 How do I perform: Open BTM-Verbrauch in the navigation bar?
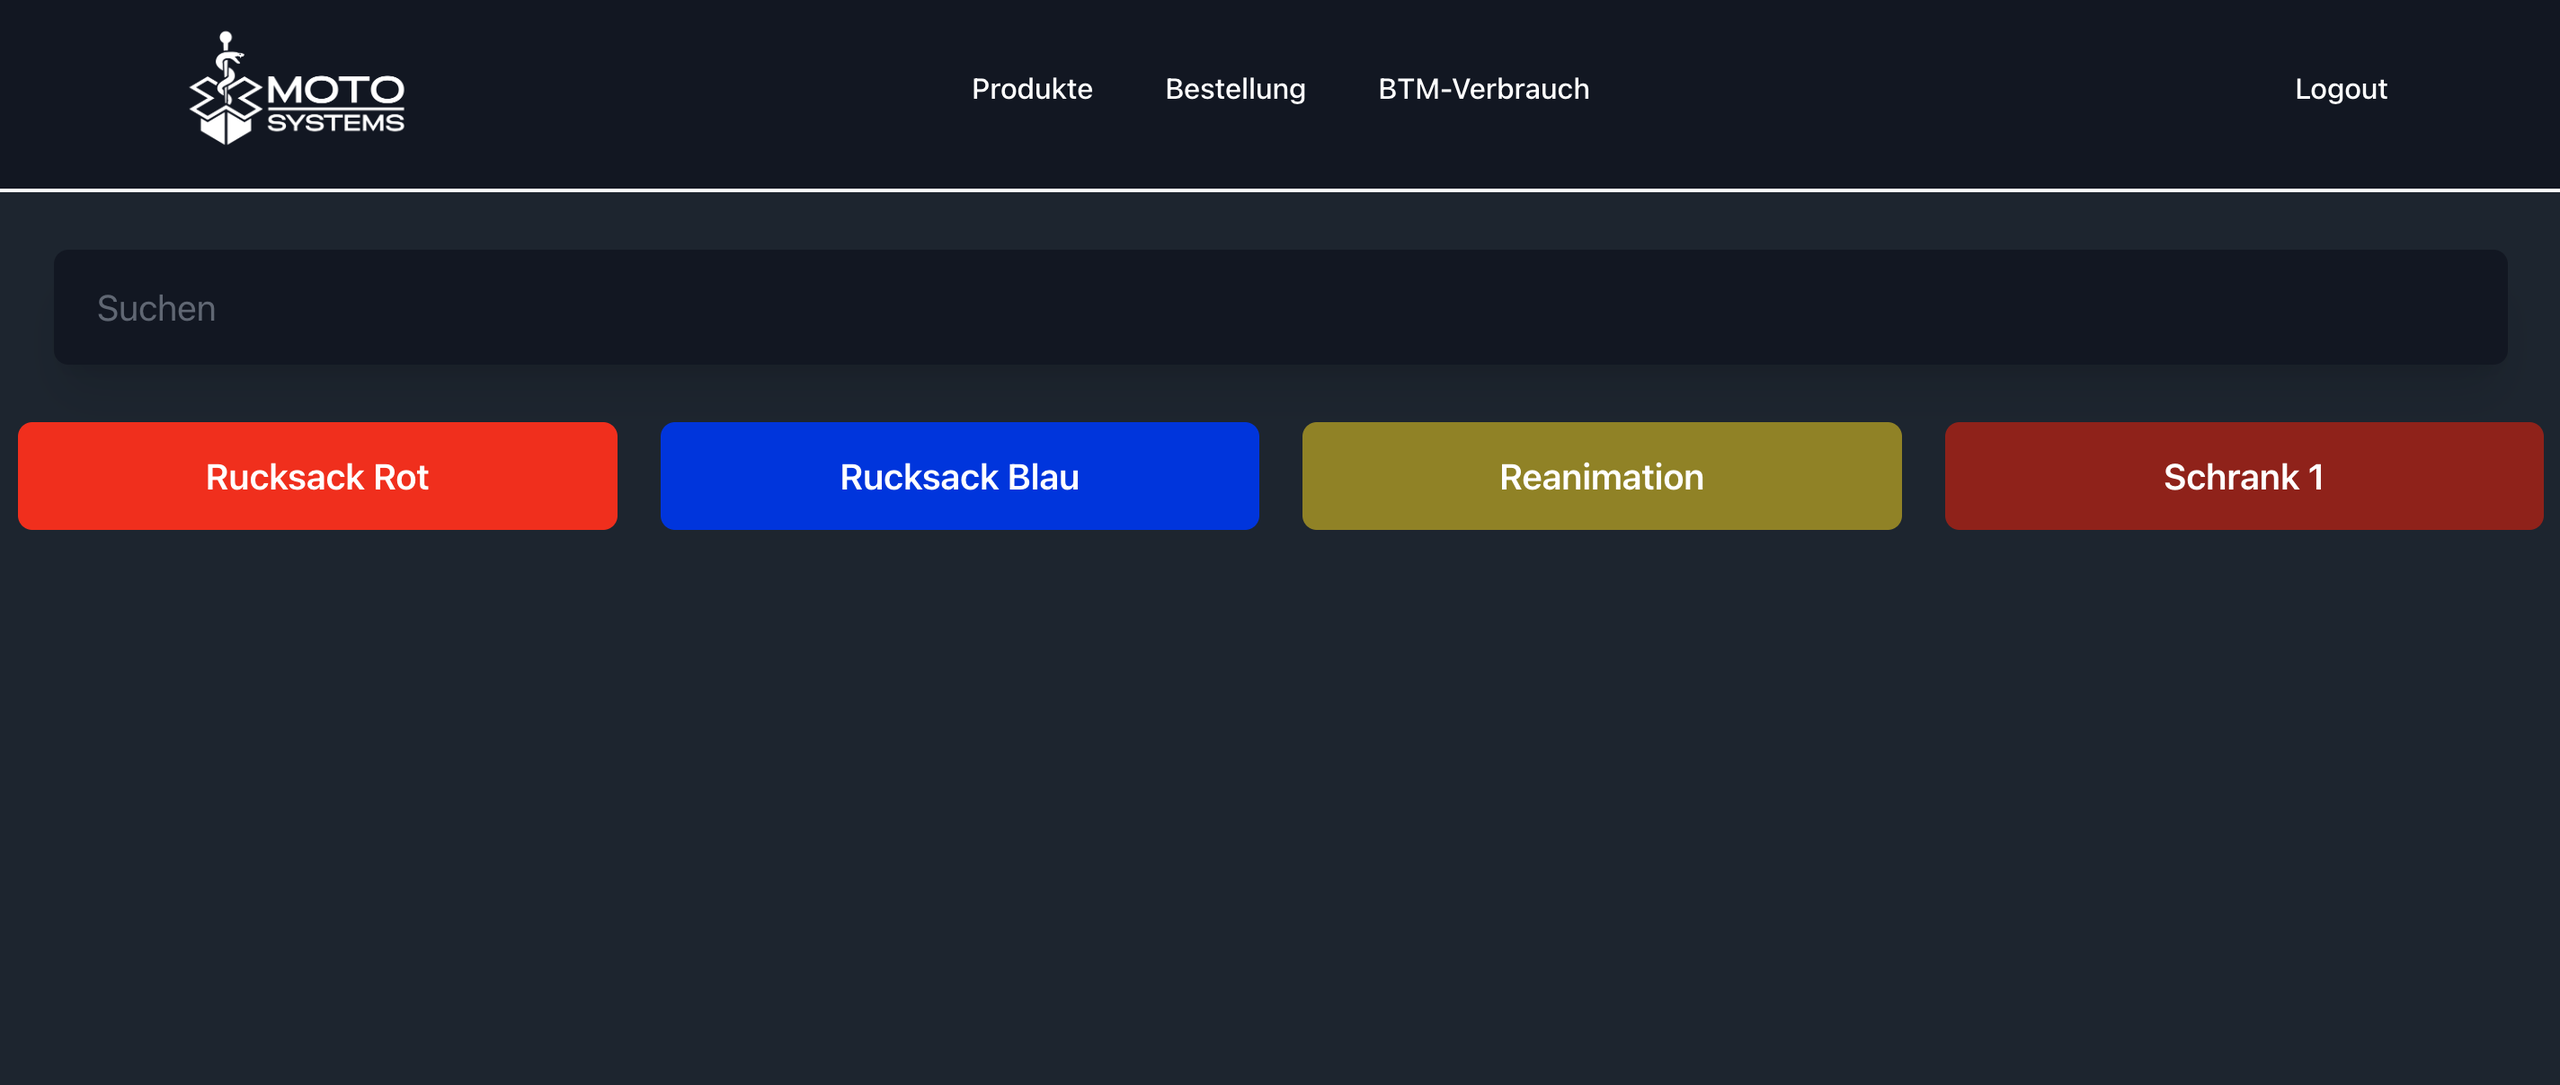pyautogui.click(x=1483, y=89)
